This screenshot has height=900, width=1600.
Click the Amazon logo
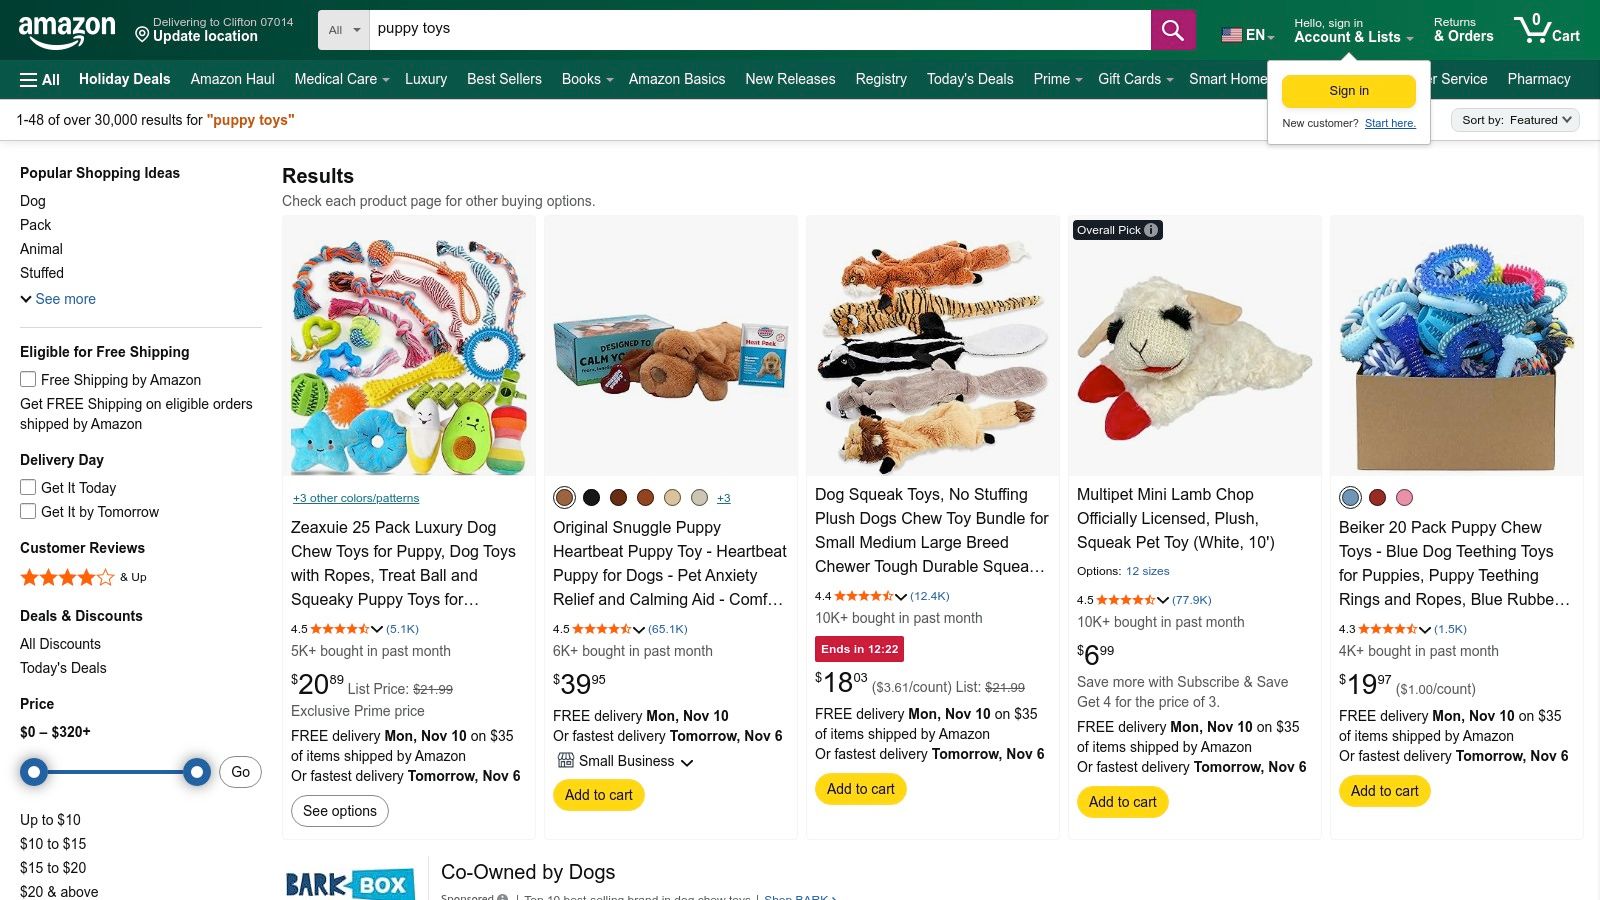(67, 30)
